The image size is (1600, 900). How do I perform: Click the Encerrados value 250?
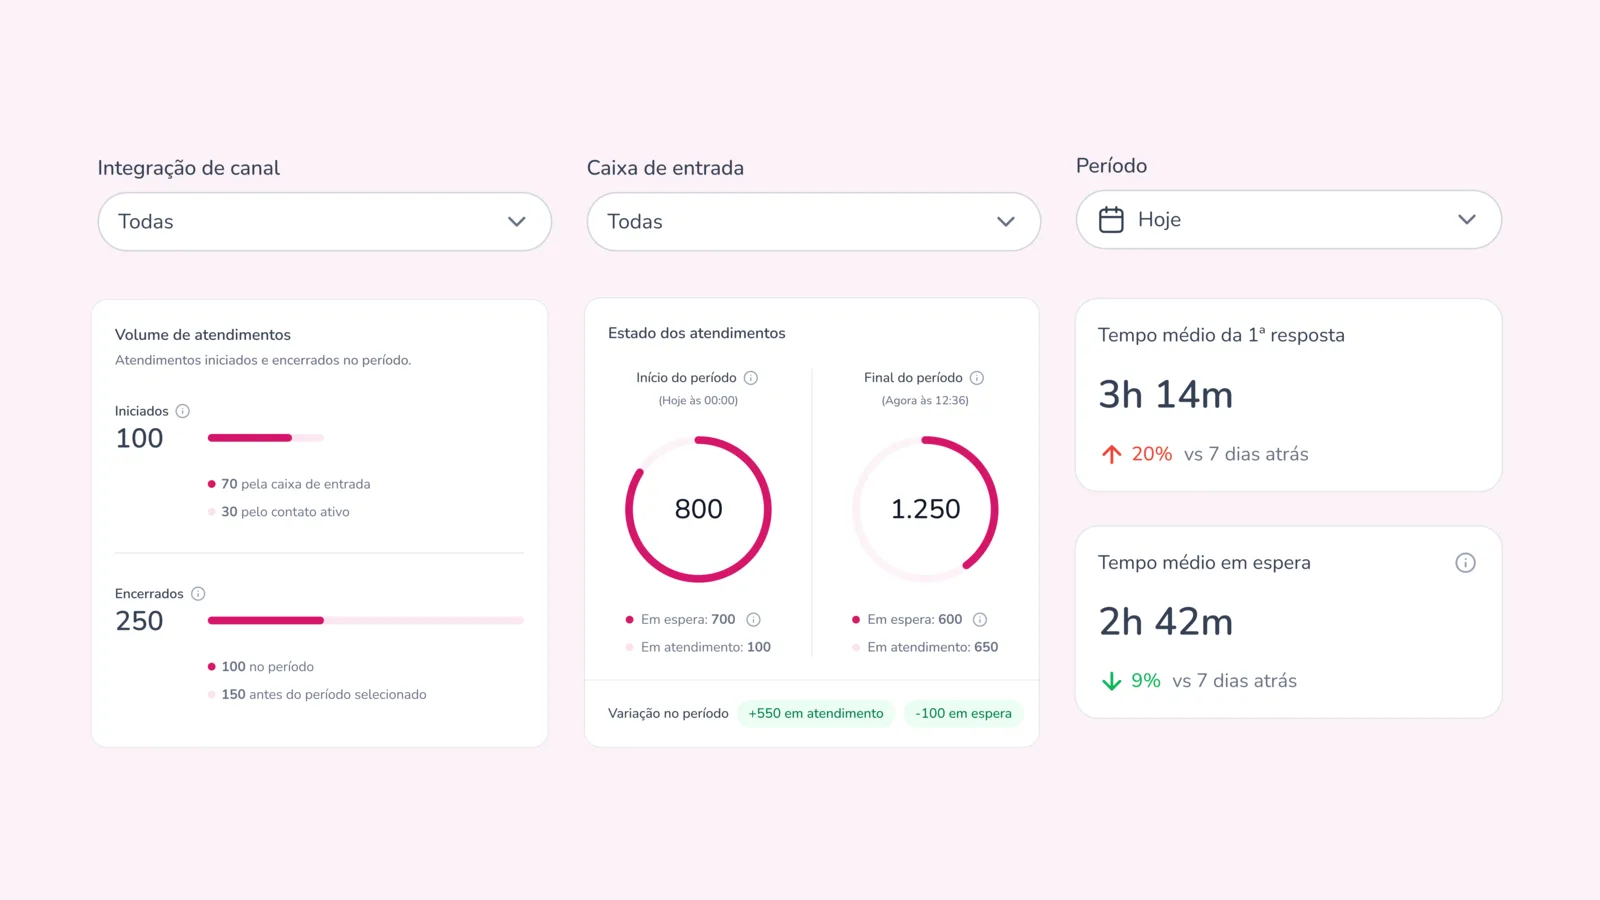click(x=139, y=622)
